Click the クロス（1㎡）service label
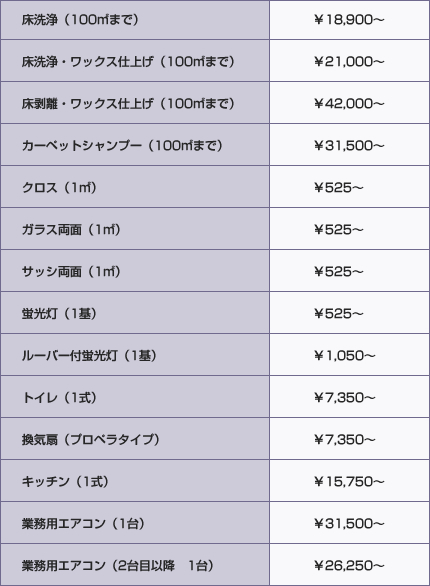 coord(59,187)
